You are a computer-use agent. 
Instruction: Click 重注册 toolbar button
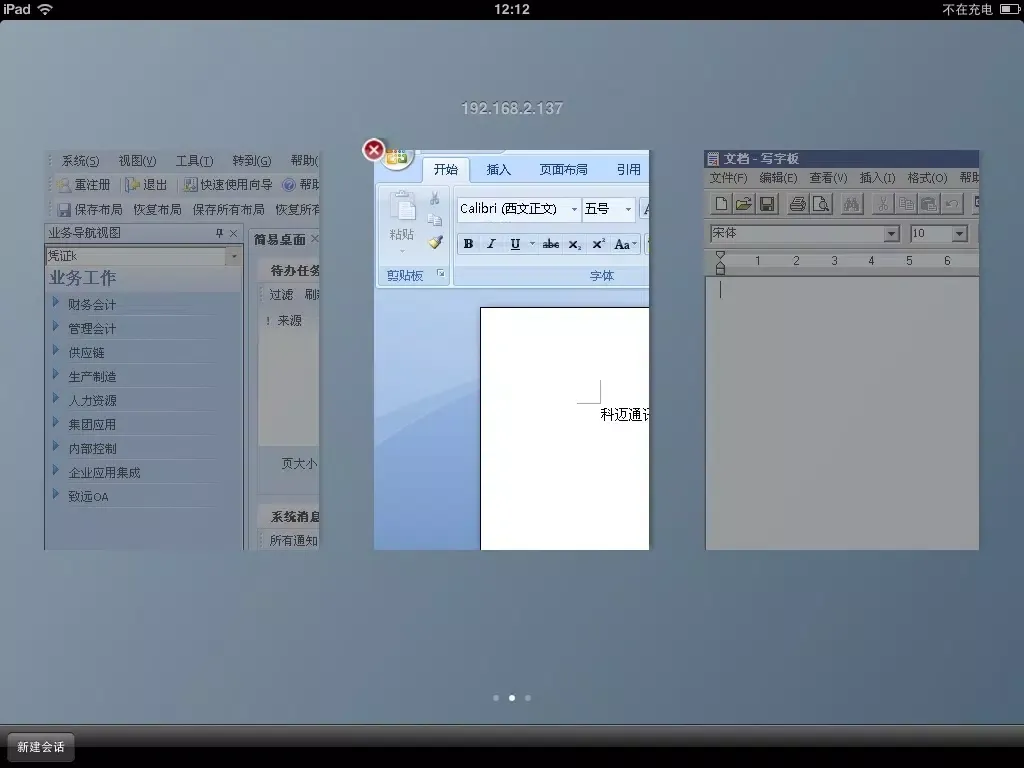(84, 185)
